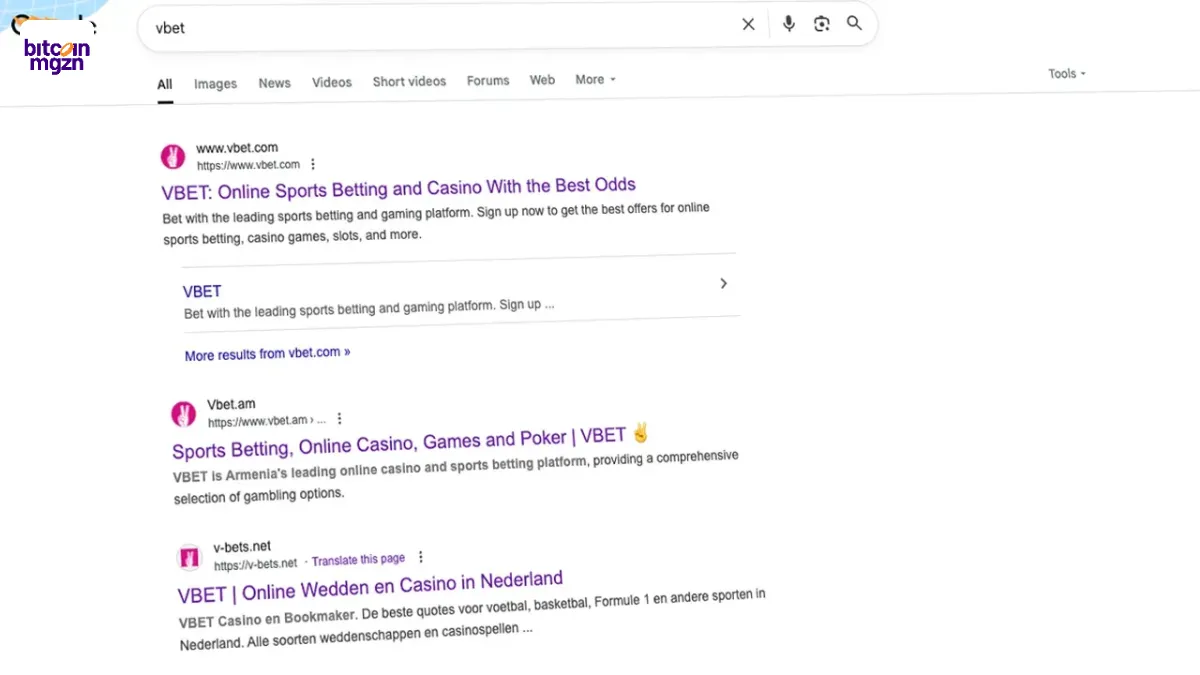Switch to the Images tab
This screenshot has width=1200, height=675.
coord(215,84)
